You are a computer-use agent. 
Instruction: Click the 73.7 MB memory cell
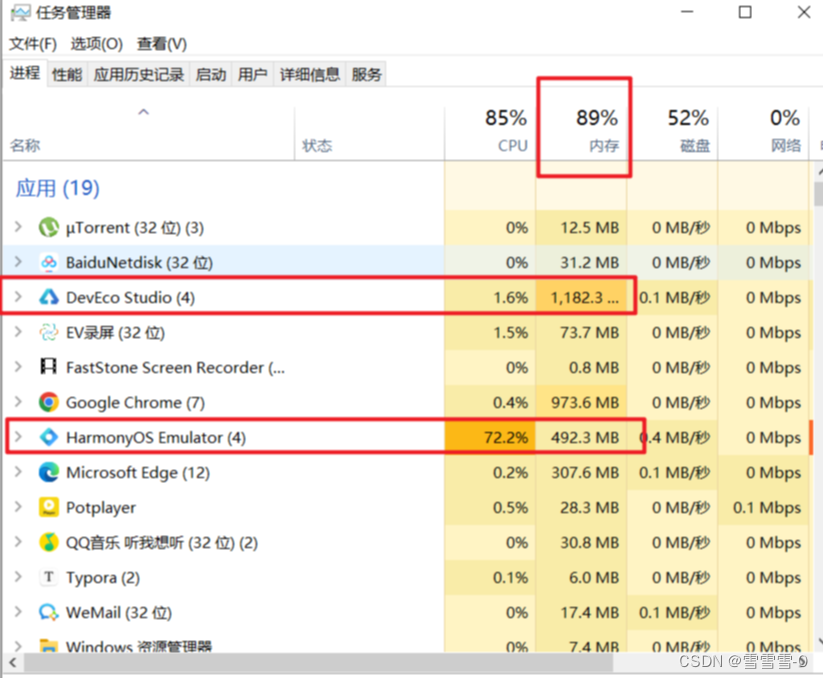(x=581, y=332)
